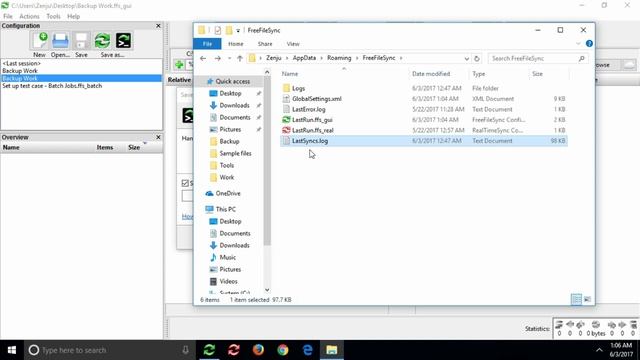Click the Explorer back arrow
This screenshot has height=360, width=640.
[203, 58]
